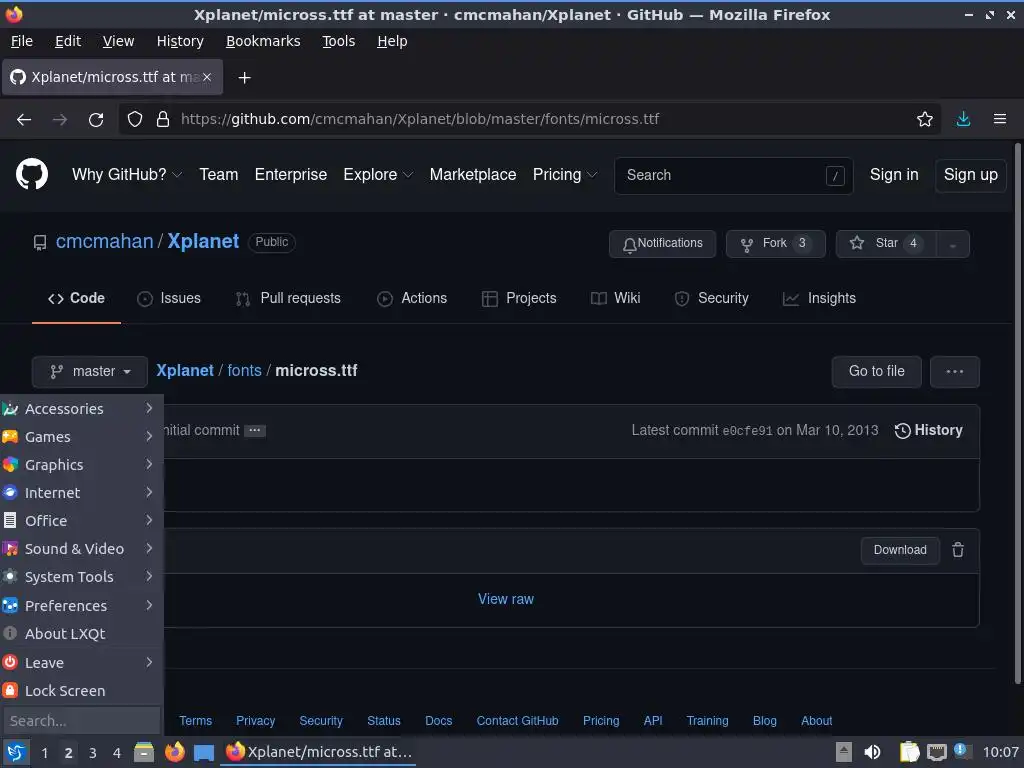Viewport: 1024px width, 768px height.
Task: Switch to the Insights tab
Action: point(819,298)
